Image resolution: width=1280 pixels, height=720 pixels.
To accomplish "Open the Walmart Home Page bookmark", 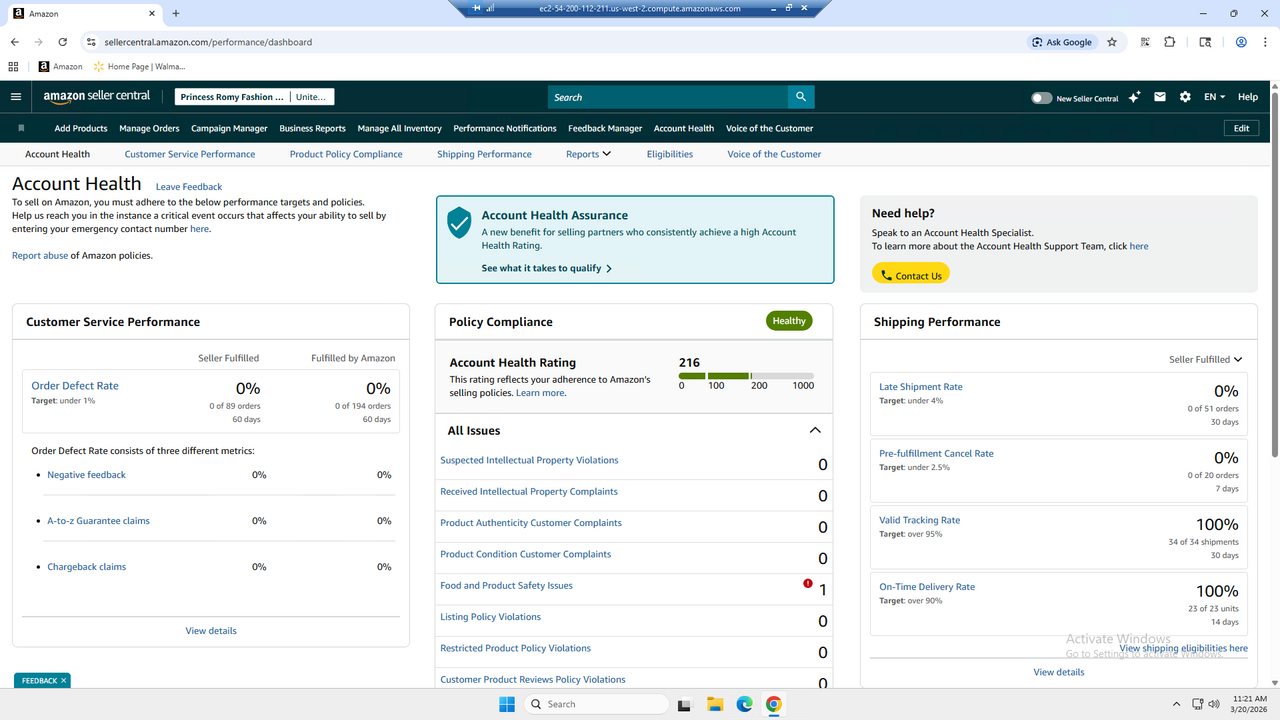I will pos(139,67).
